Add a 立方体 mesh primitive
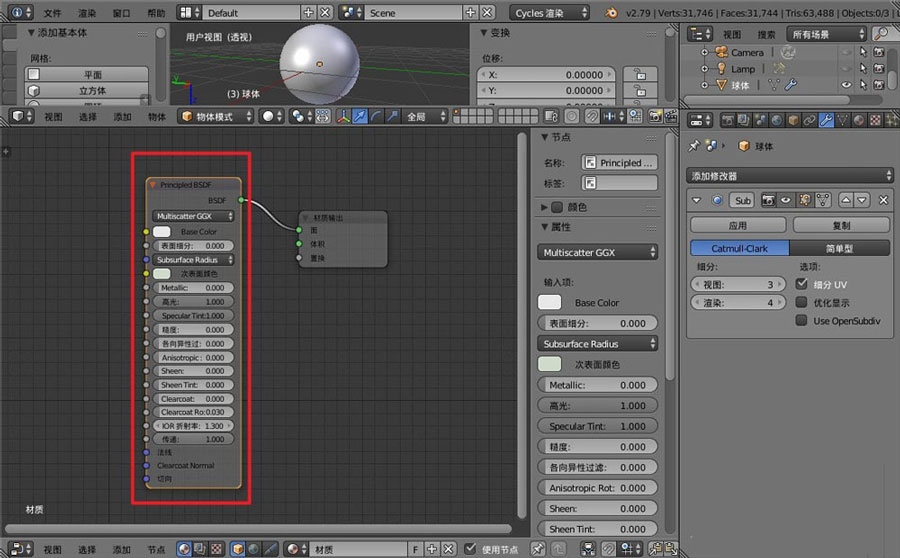Image resolution: width=900 pixels, height=558 pixels. point(87,91)
